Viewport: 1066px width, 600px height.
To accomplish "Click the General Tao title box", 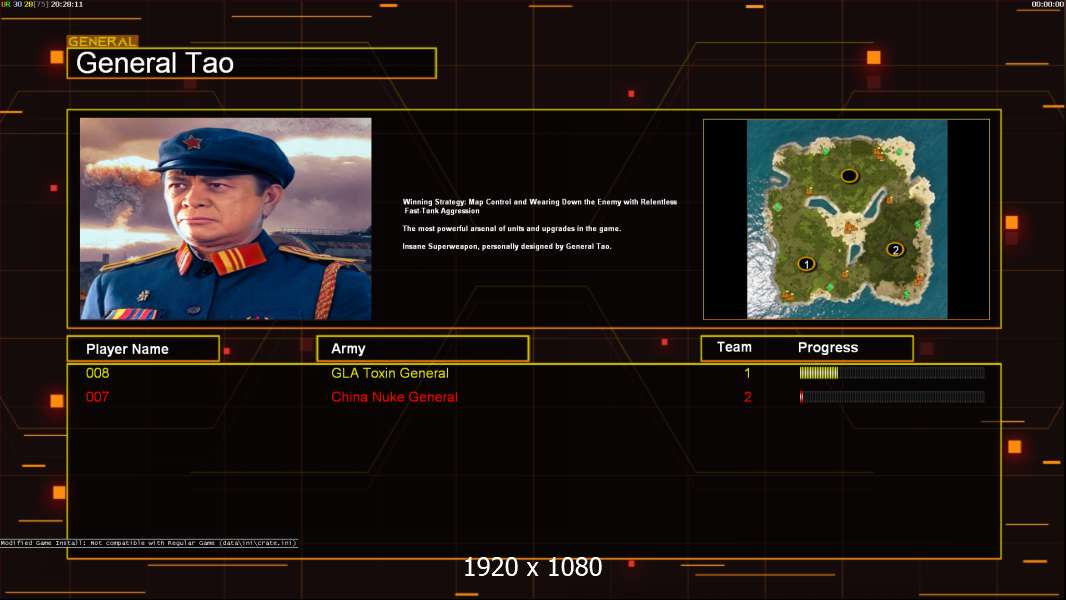I will click(x=252, y=63).
